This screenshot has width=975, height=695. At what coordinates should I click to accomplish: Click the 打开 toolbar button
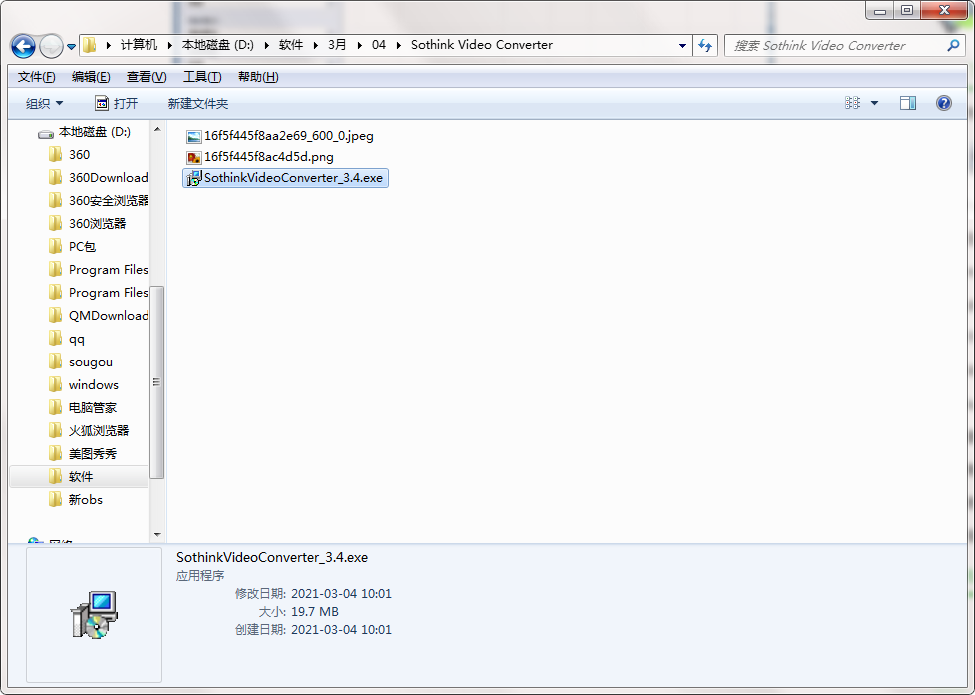click(x=116, y=104)
